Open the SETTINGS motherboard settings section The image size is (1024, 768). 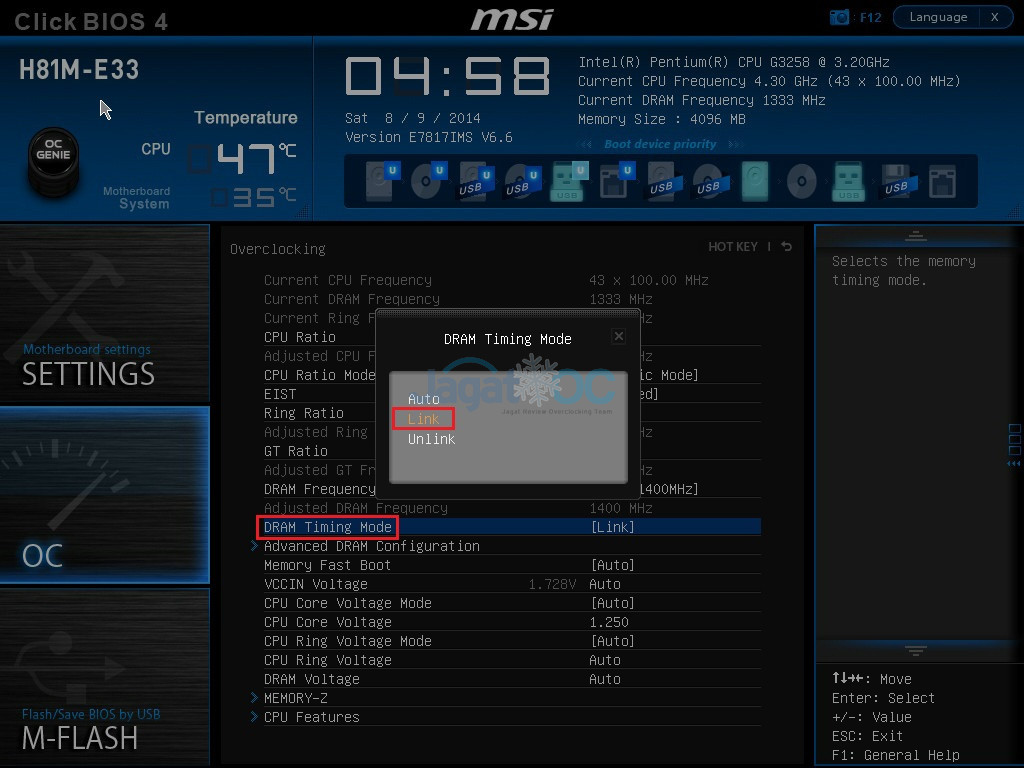[104, 313]
